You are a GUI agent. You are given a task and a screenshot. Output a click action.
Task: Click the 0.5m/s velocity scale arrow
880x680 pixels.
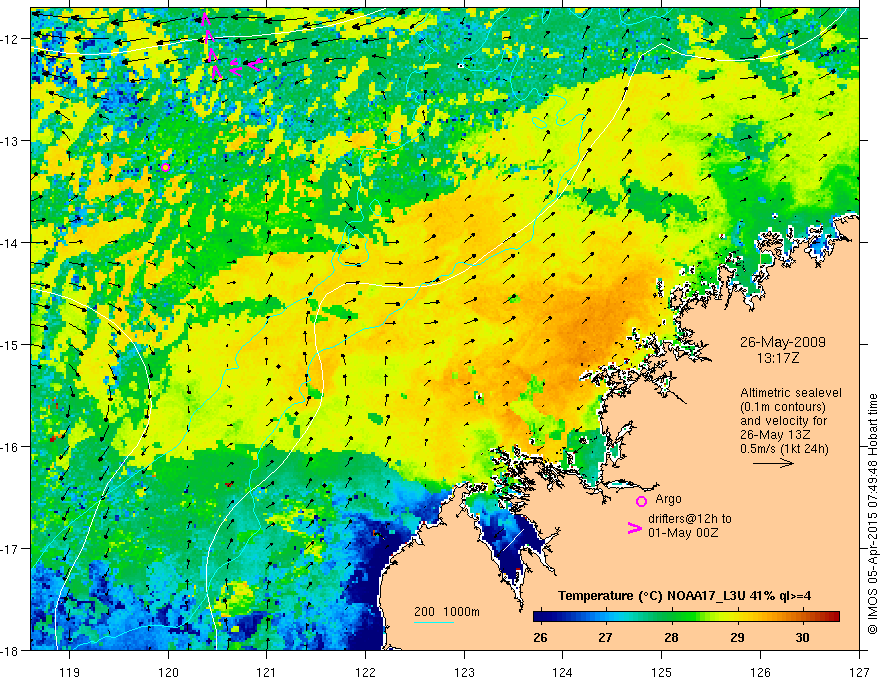coord(773,463)
